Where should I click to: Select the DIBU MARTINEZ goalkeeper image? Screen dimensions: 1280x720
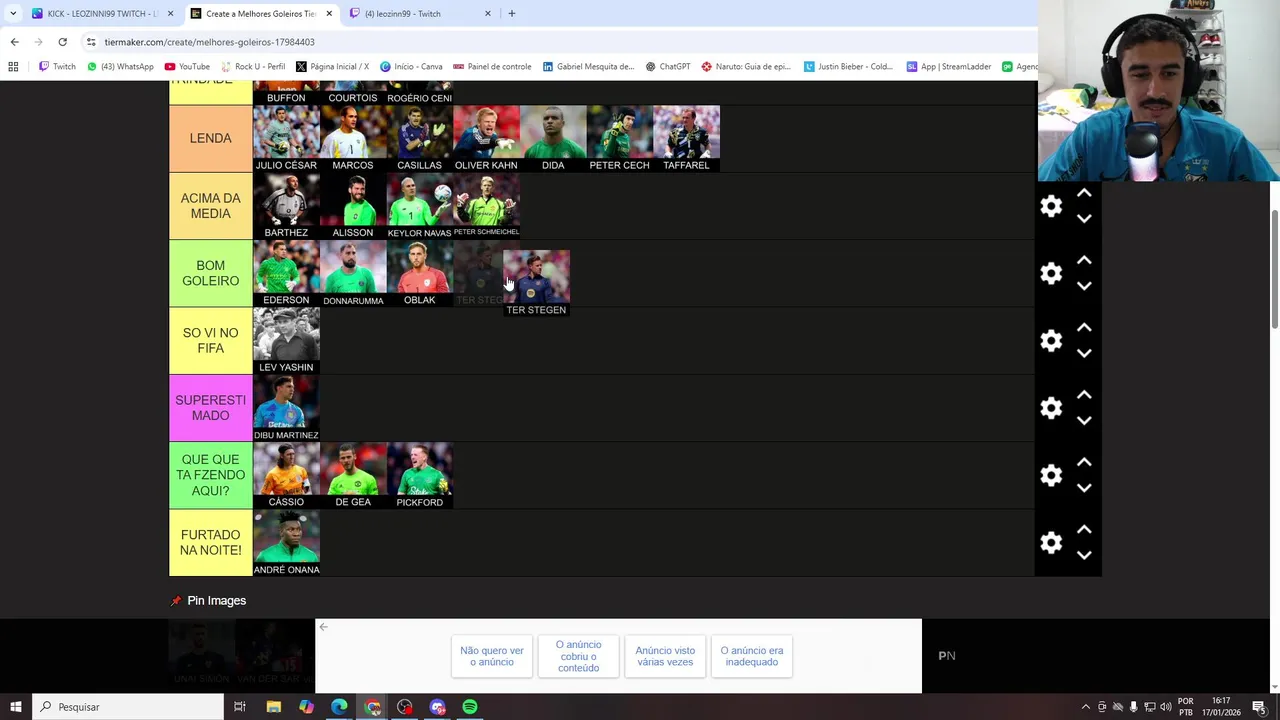point(286,408)
